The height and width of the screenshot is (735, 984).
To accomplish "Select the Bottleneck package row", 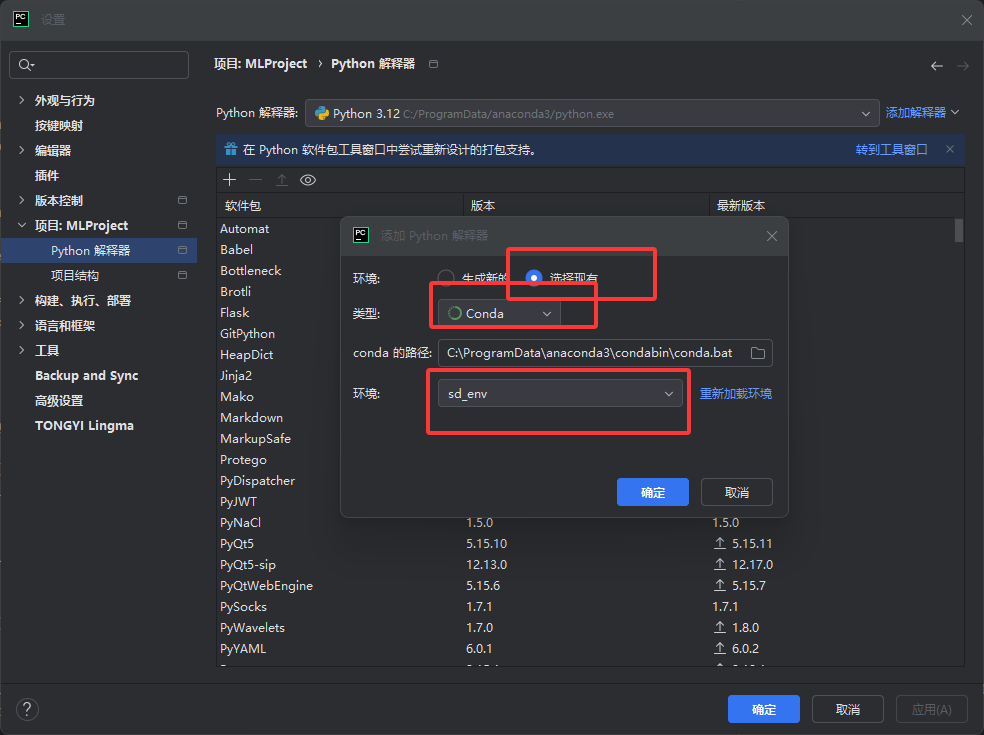I will (x=250, y=271).
